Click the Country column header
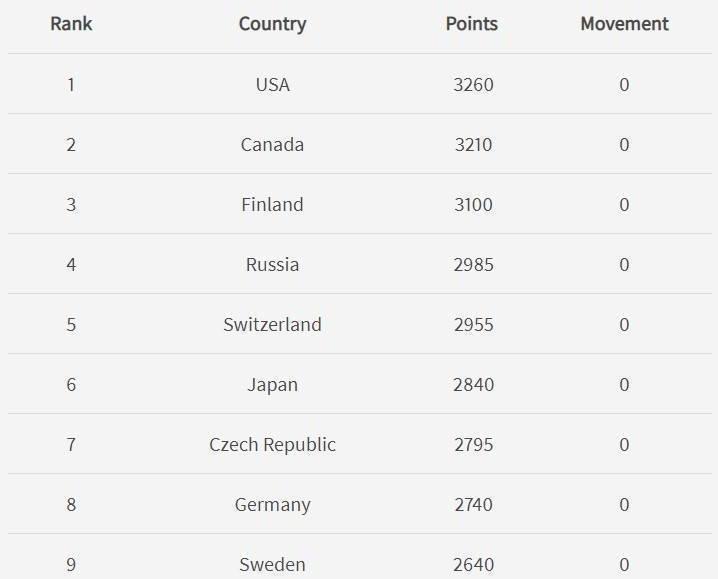 coord(272,24)
